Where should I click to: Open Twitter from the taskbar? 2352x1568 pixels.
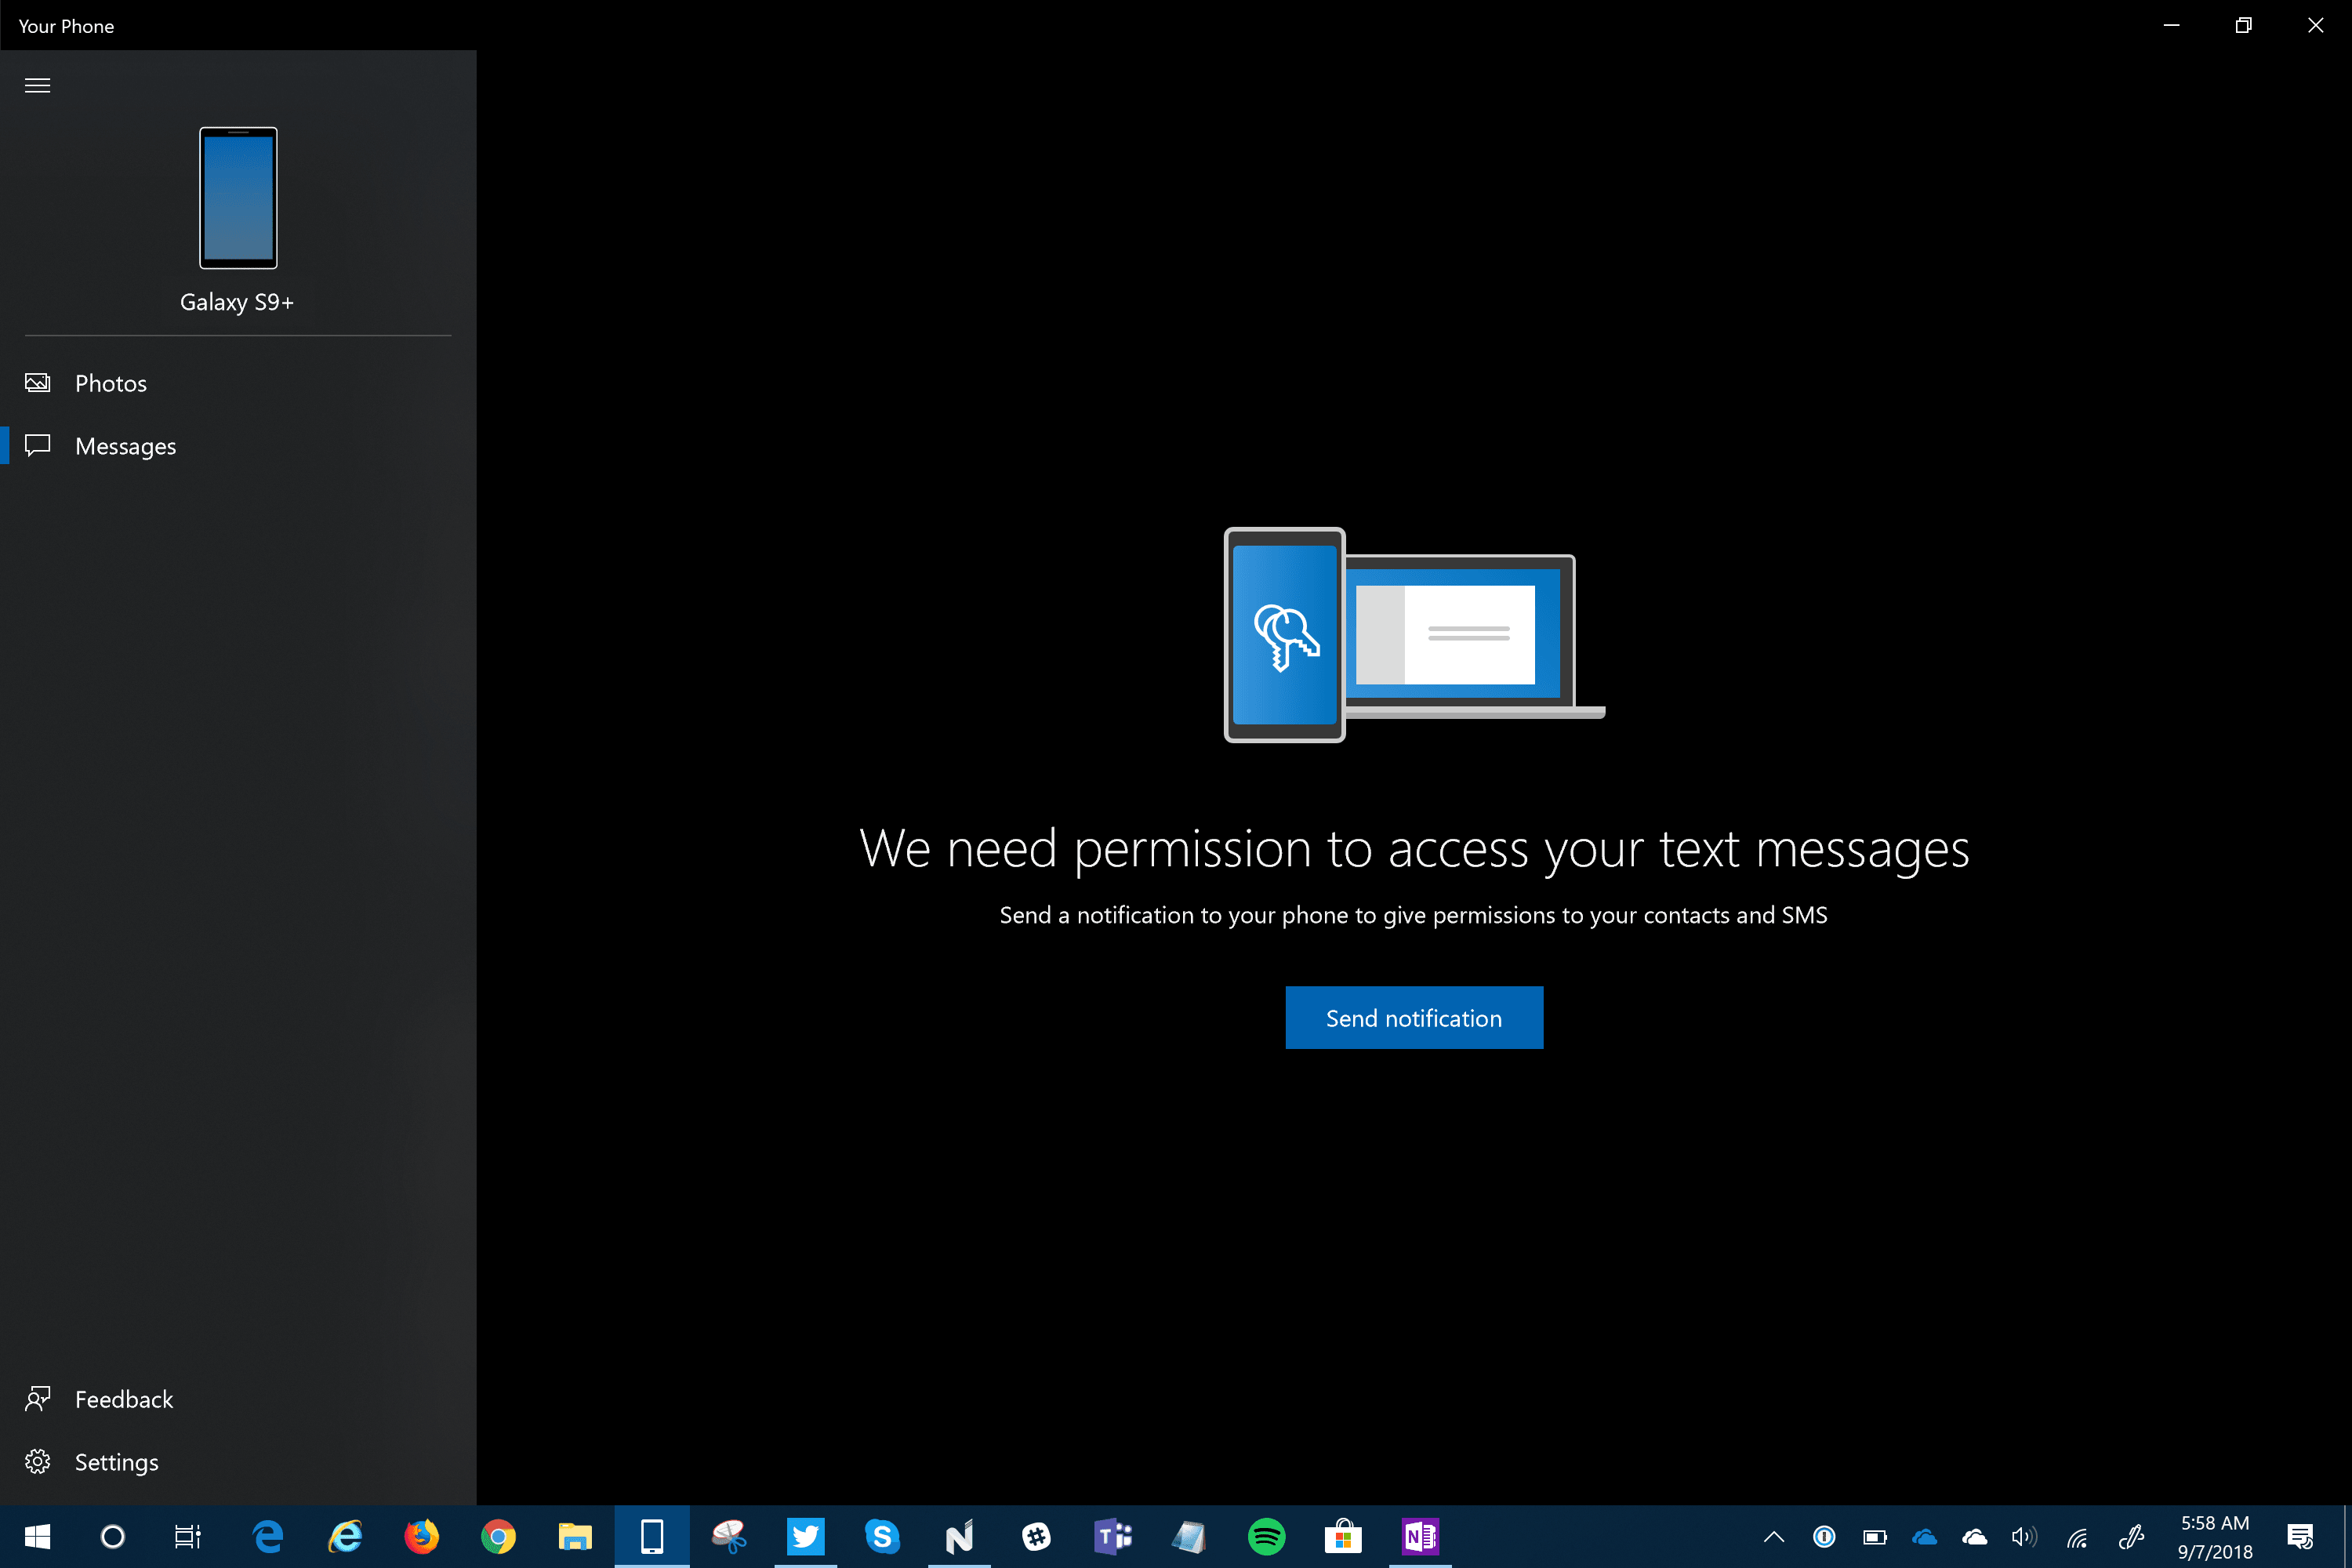point(806,1537)
